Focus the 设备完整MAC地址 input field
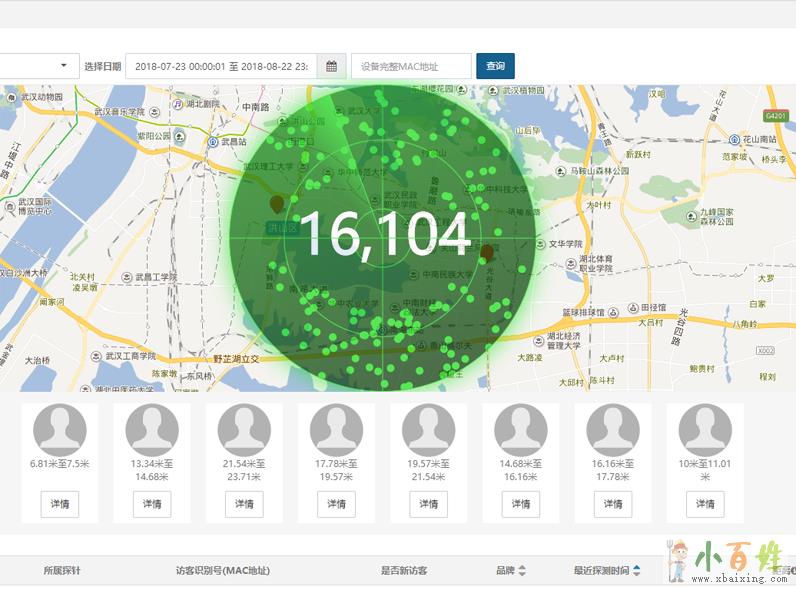Image resolution: width=796 pixels, height=590 pixels. (411, 66)
